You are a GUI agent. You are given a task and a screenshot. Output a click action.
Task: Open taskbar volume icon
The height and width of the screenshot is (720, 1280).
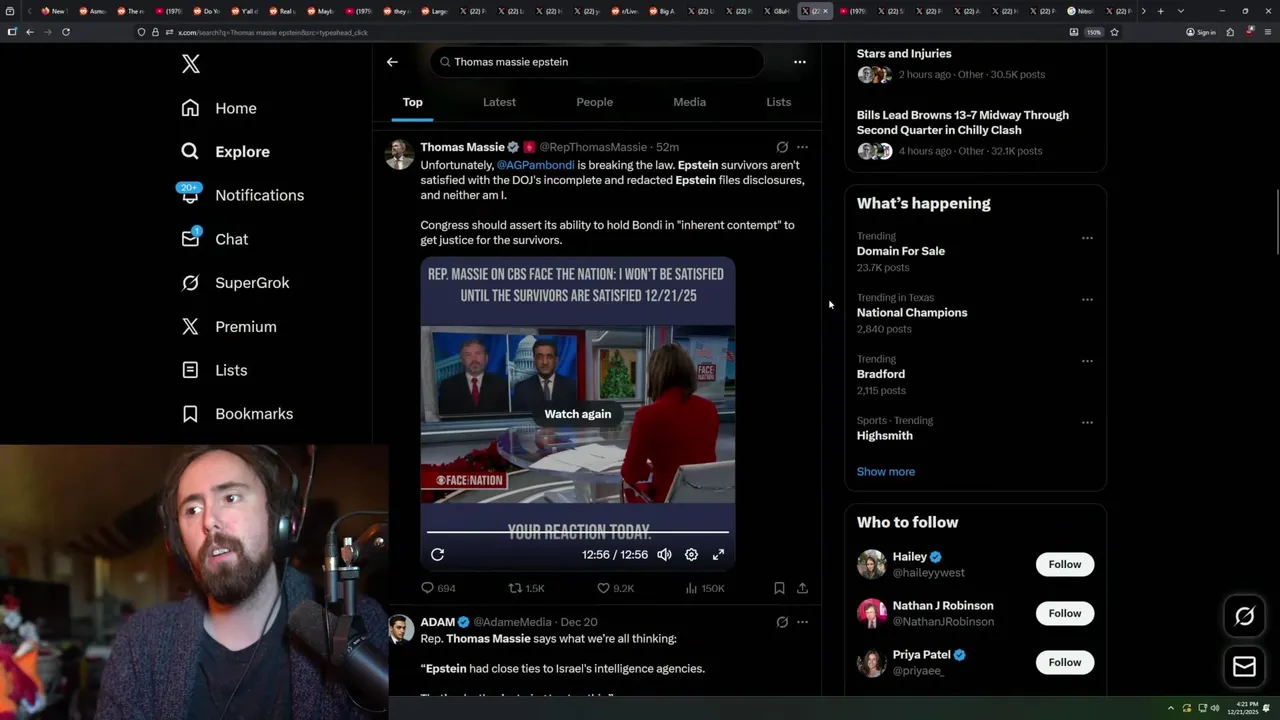tap(1215, 708)
